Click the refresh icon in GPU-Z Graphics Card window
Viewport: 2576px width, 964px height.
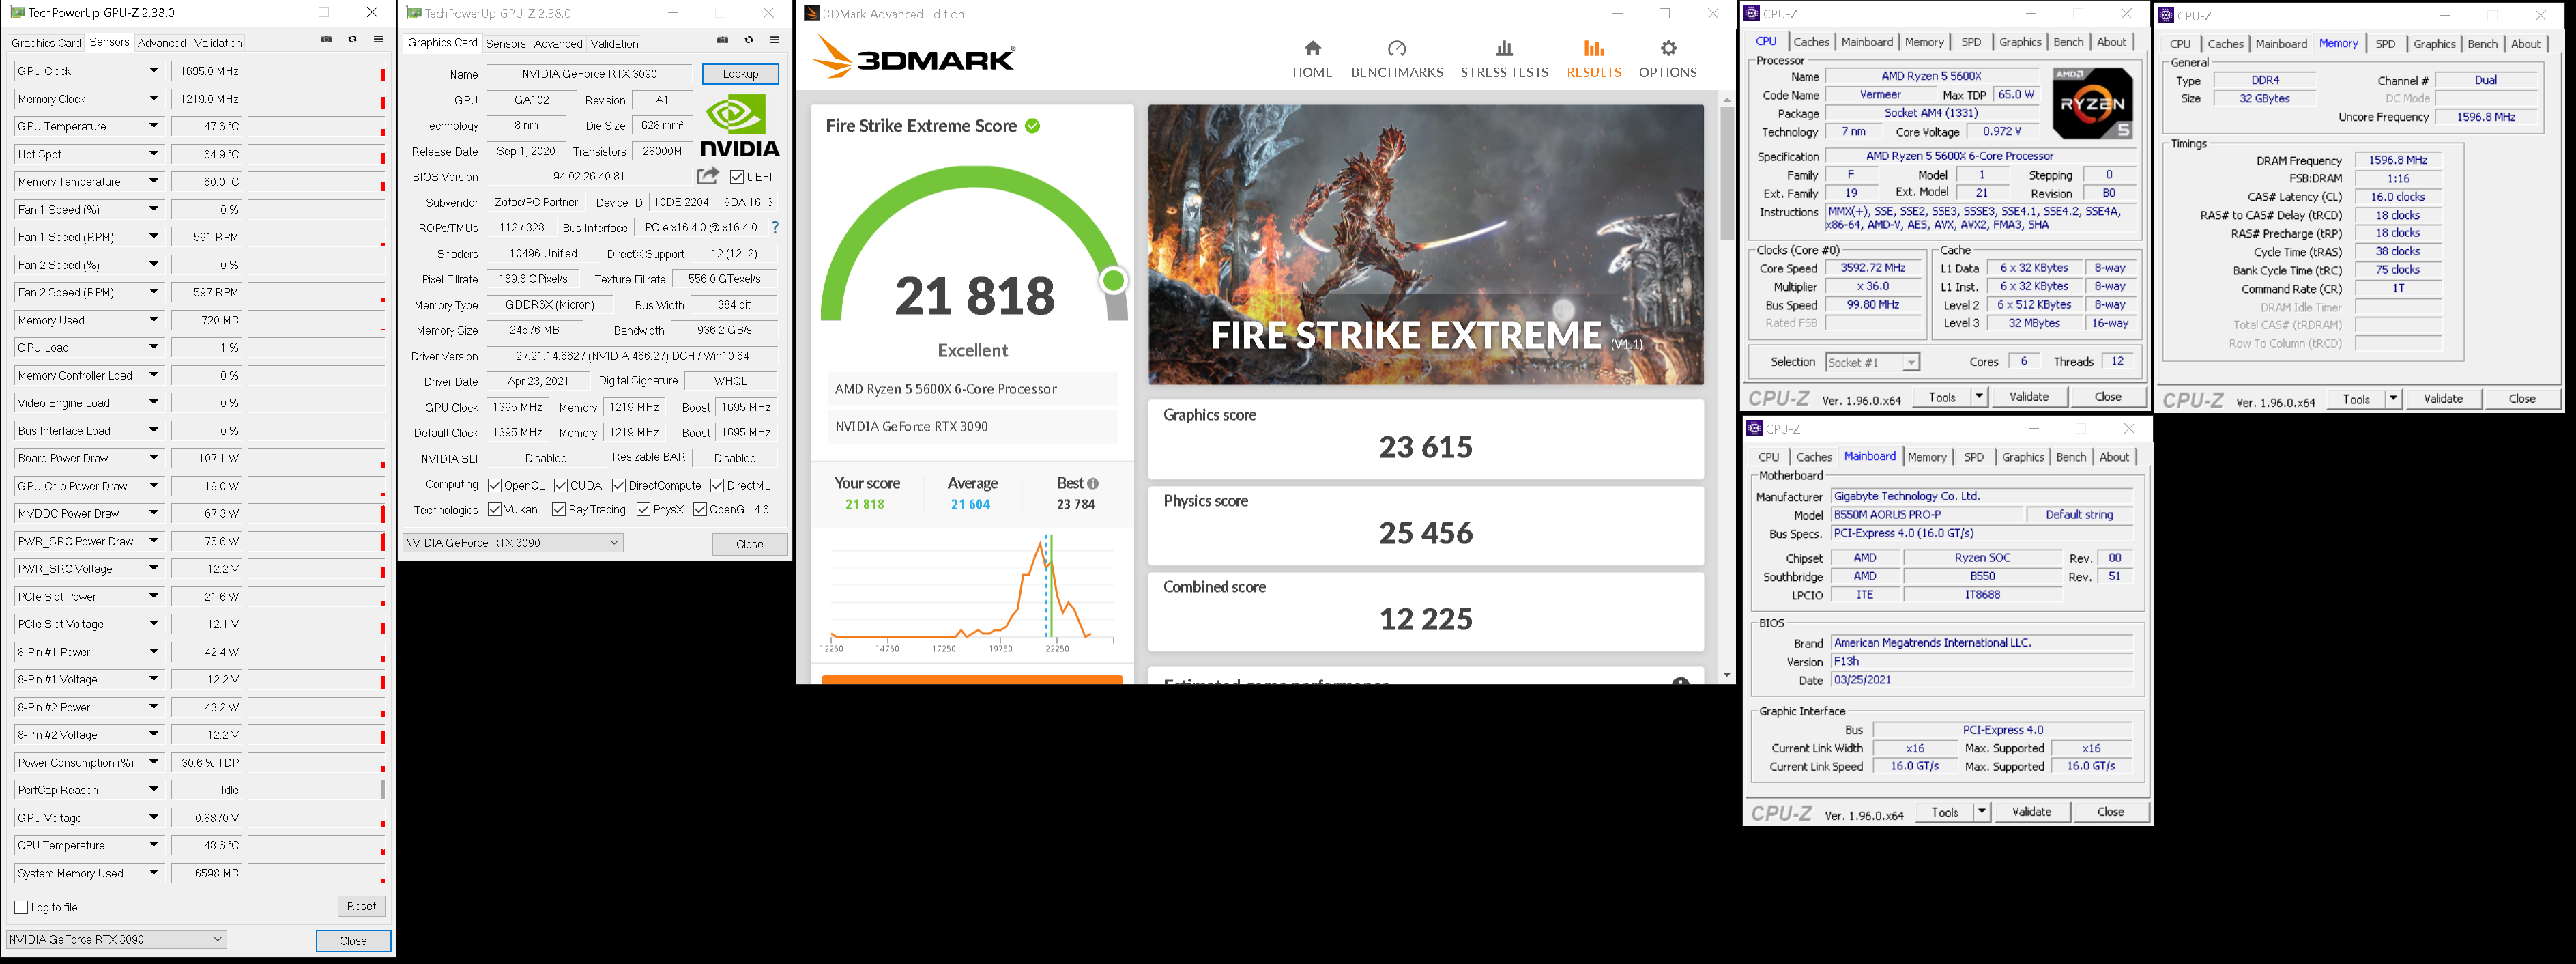click(749, 40)
